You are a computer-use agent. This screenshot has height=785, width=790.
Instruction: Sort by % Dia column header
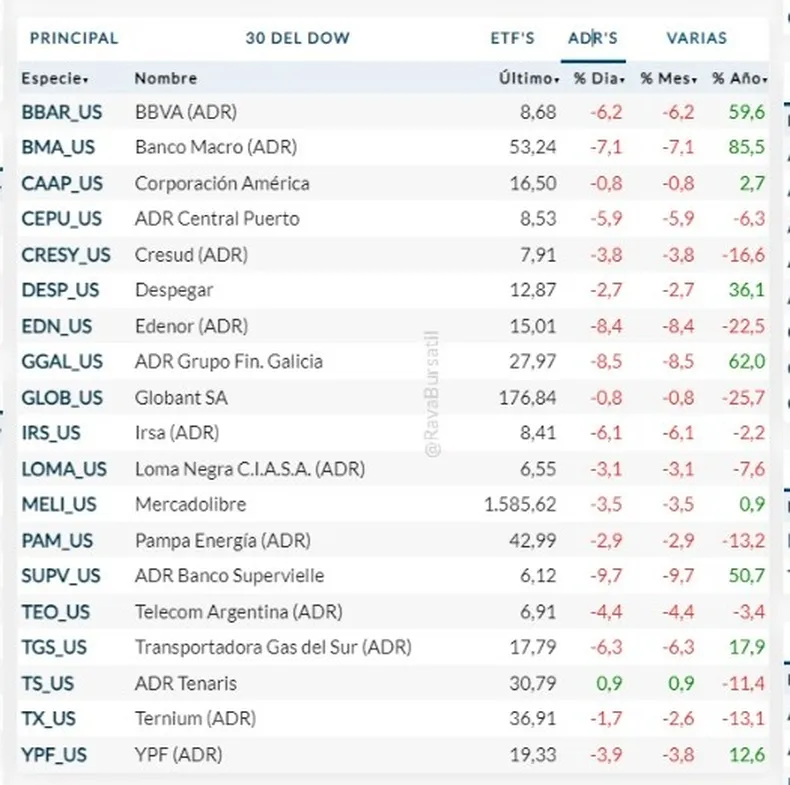[x=598, y=78]
